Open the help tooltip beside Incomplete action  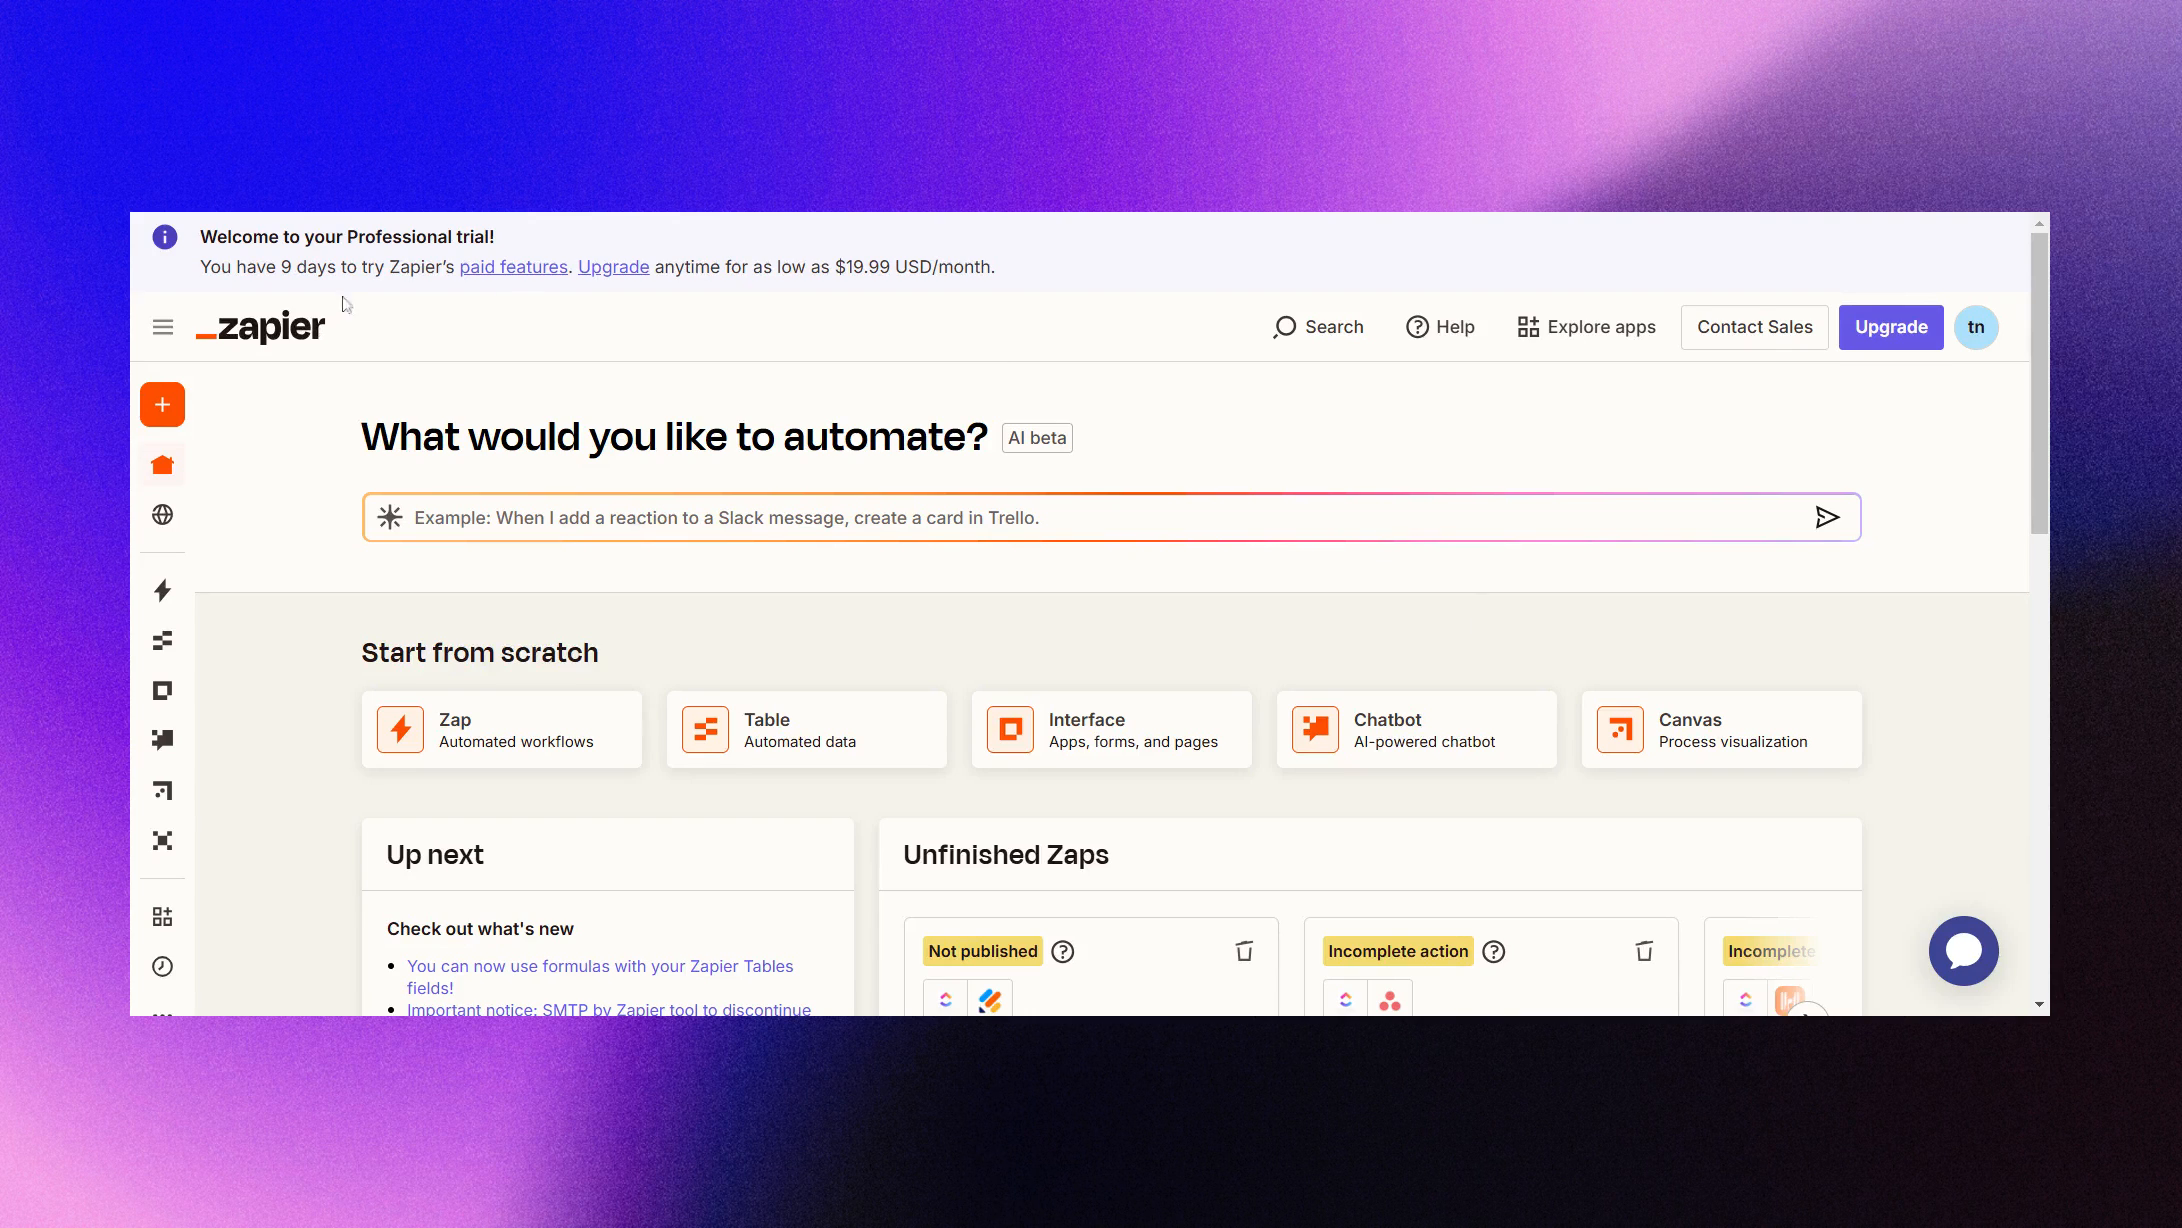coord(1494,951)
